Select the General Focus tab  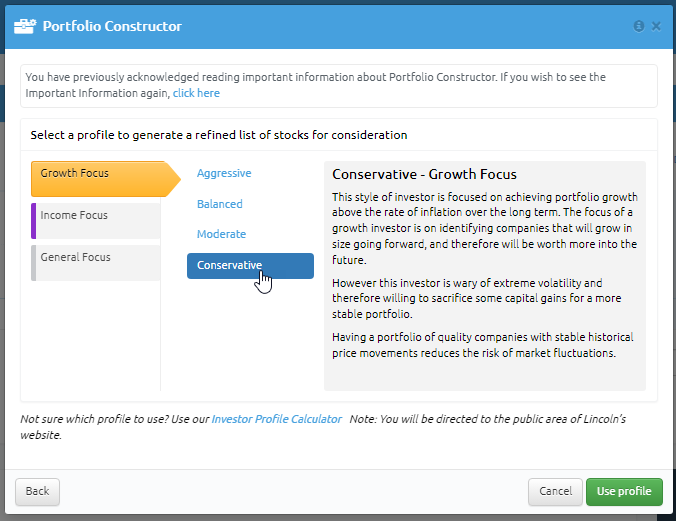tap(96, 263)
